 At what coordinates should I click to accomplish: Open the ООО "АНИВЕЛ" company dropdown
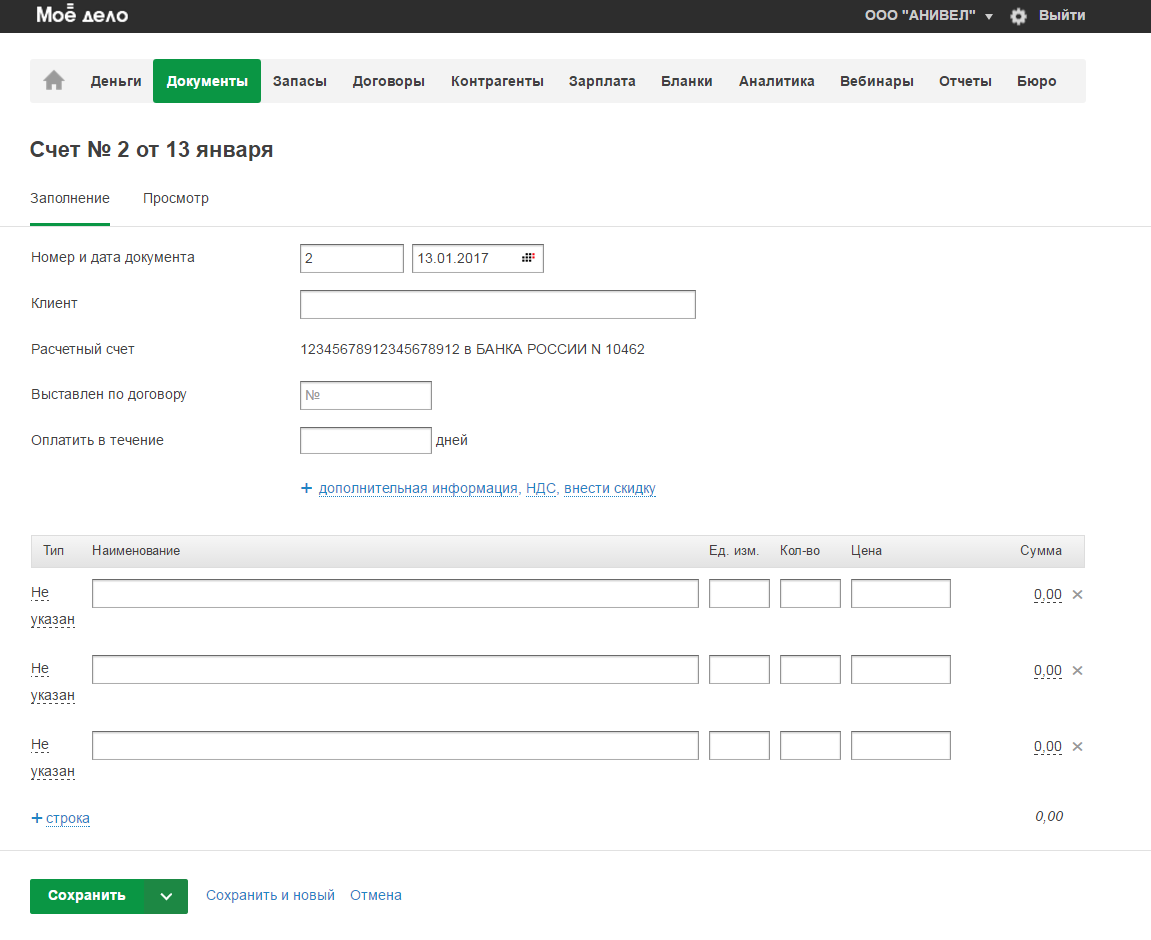(x=928, y=16)
